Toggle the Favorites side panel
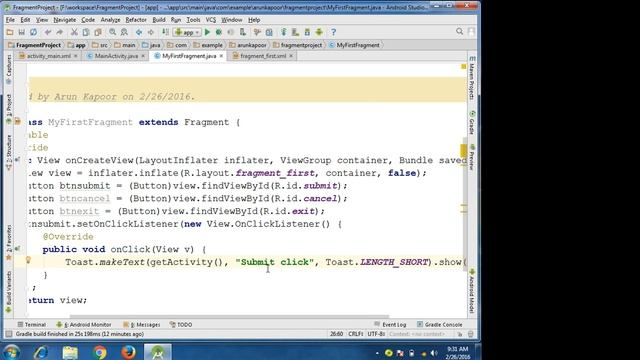 (9, 242)
